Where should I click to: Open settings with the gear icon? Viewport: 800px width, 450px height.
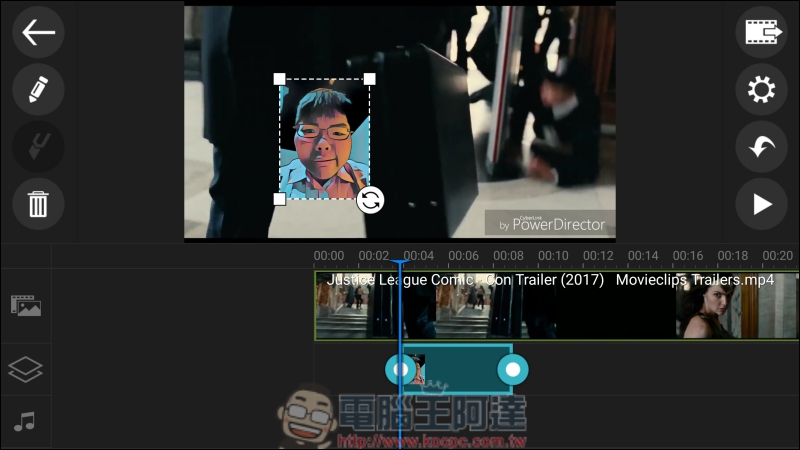click(761, 89)
